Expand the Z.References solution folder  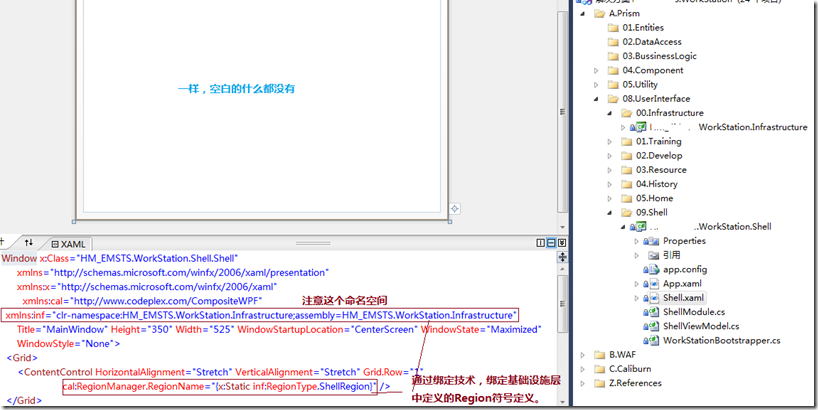[583, 383]
